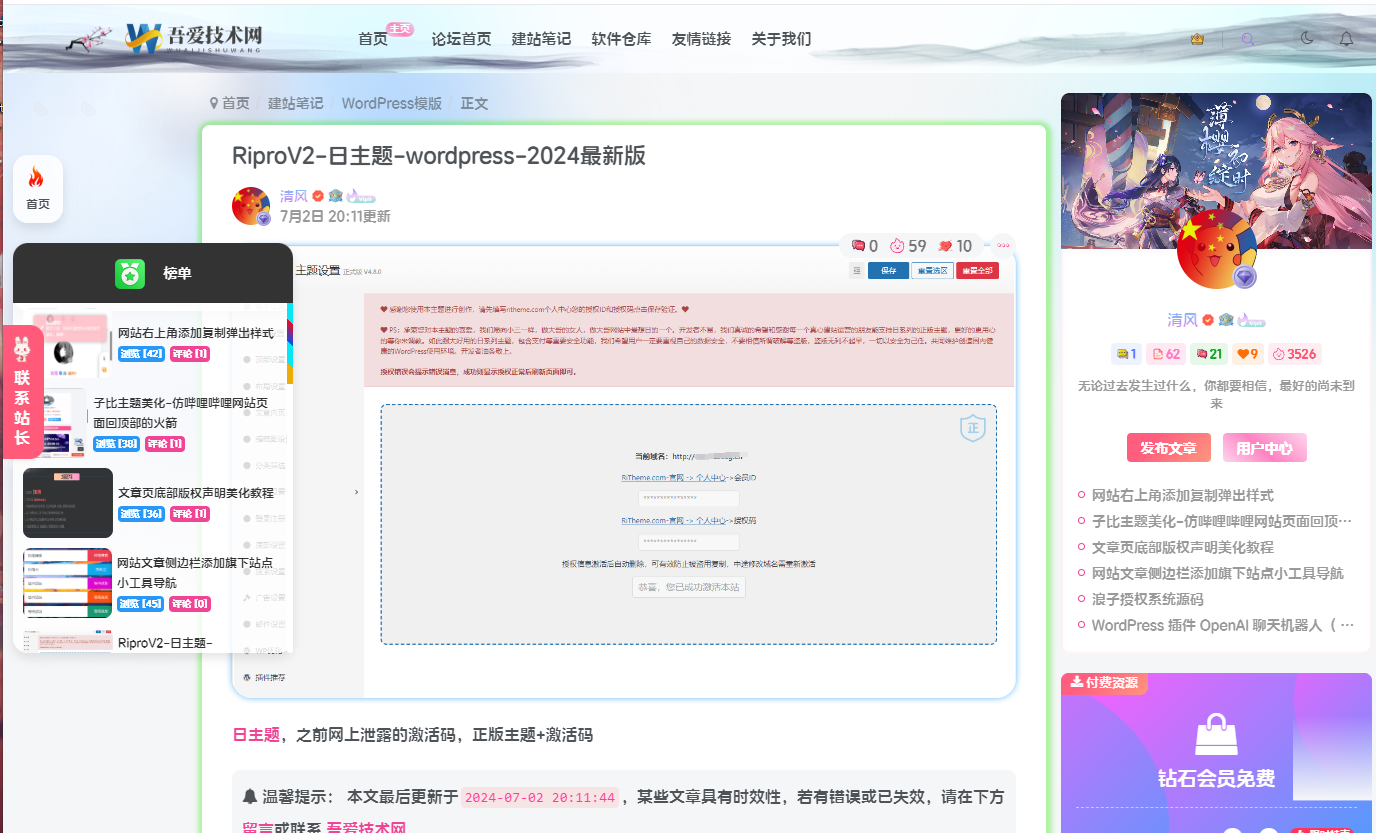Click the bell icon beside 温馨提示
The height and width of the screenshot is (833, 1376).
click(250, 797)
